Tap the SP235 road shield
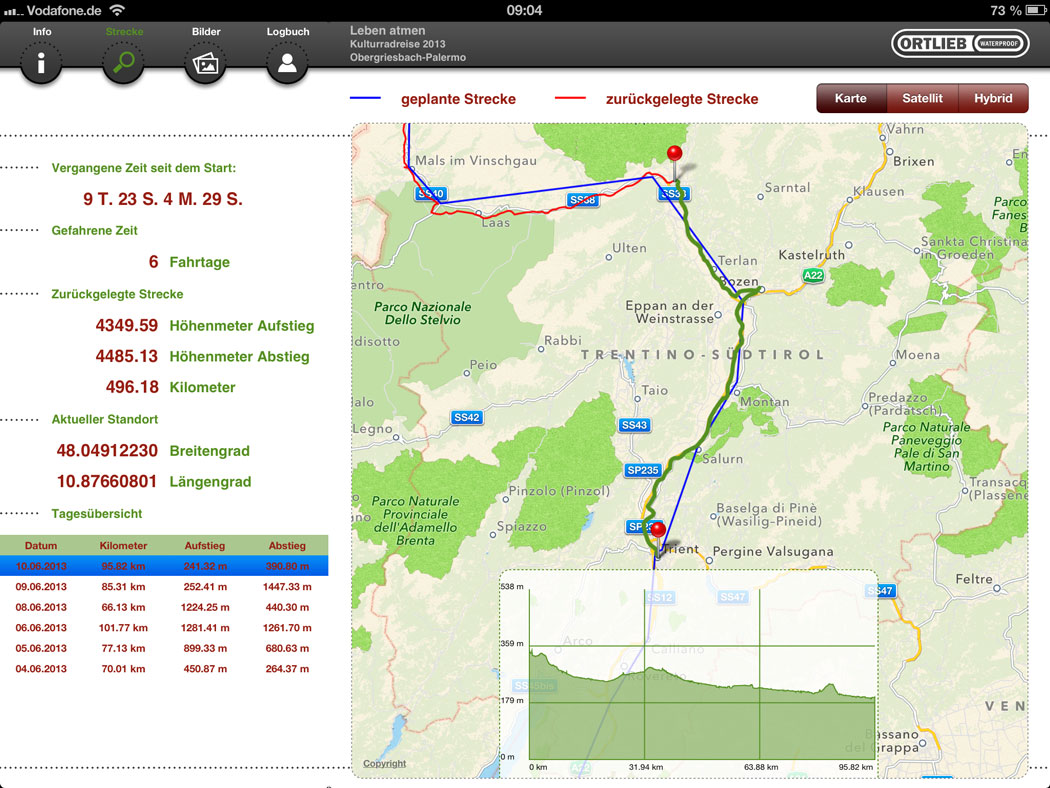1050x788 pixels. pos(643,470)
